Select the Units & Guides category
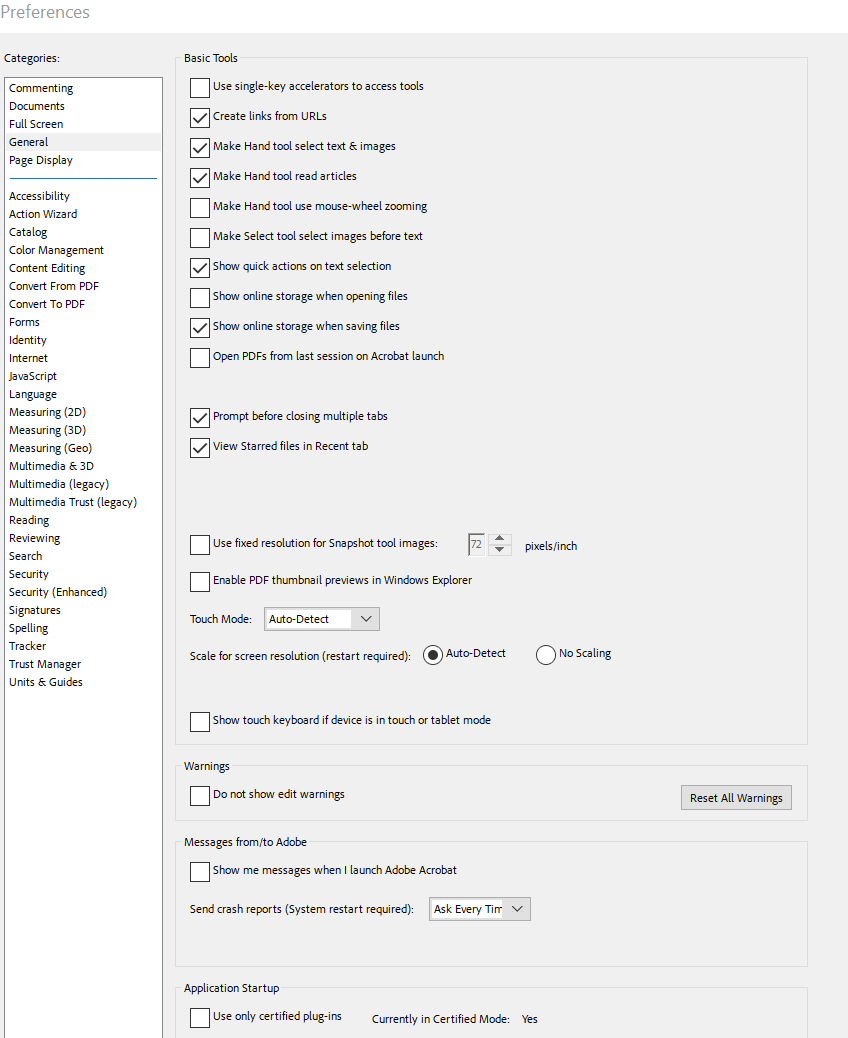The image size is (848, 1038). (43, 681)
